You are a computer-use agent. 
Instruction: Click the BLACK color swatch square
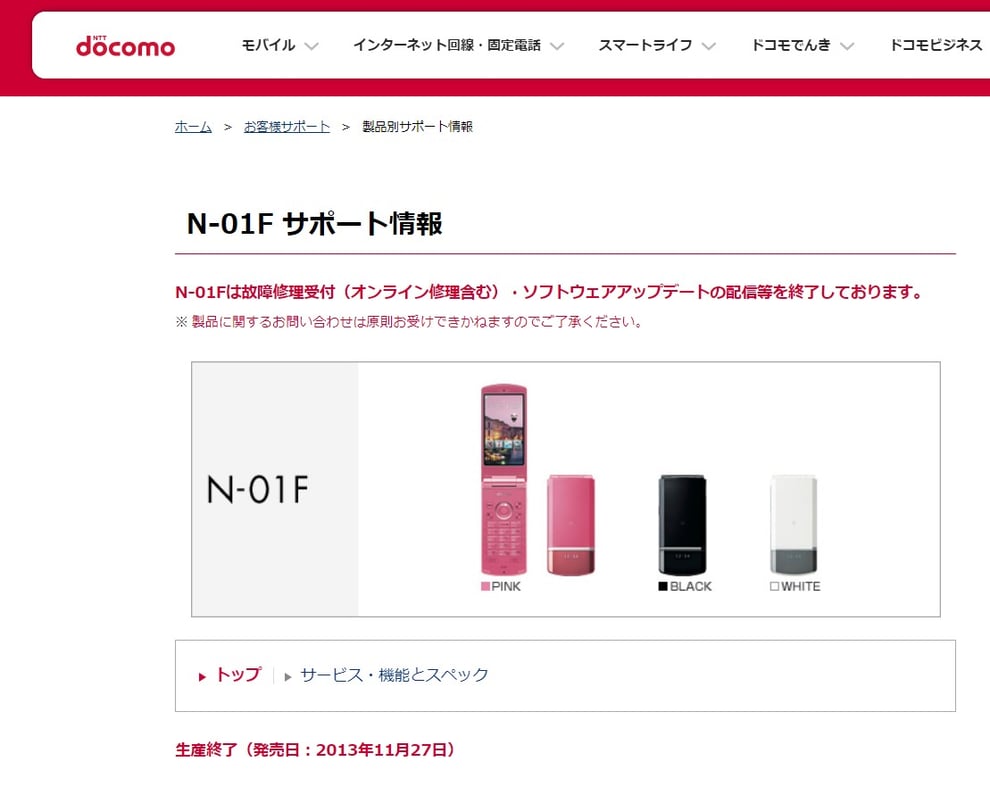(x=662, y=587)
